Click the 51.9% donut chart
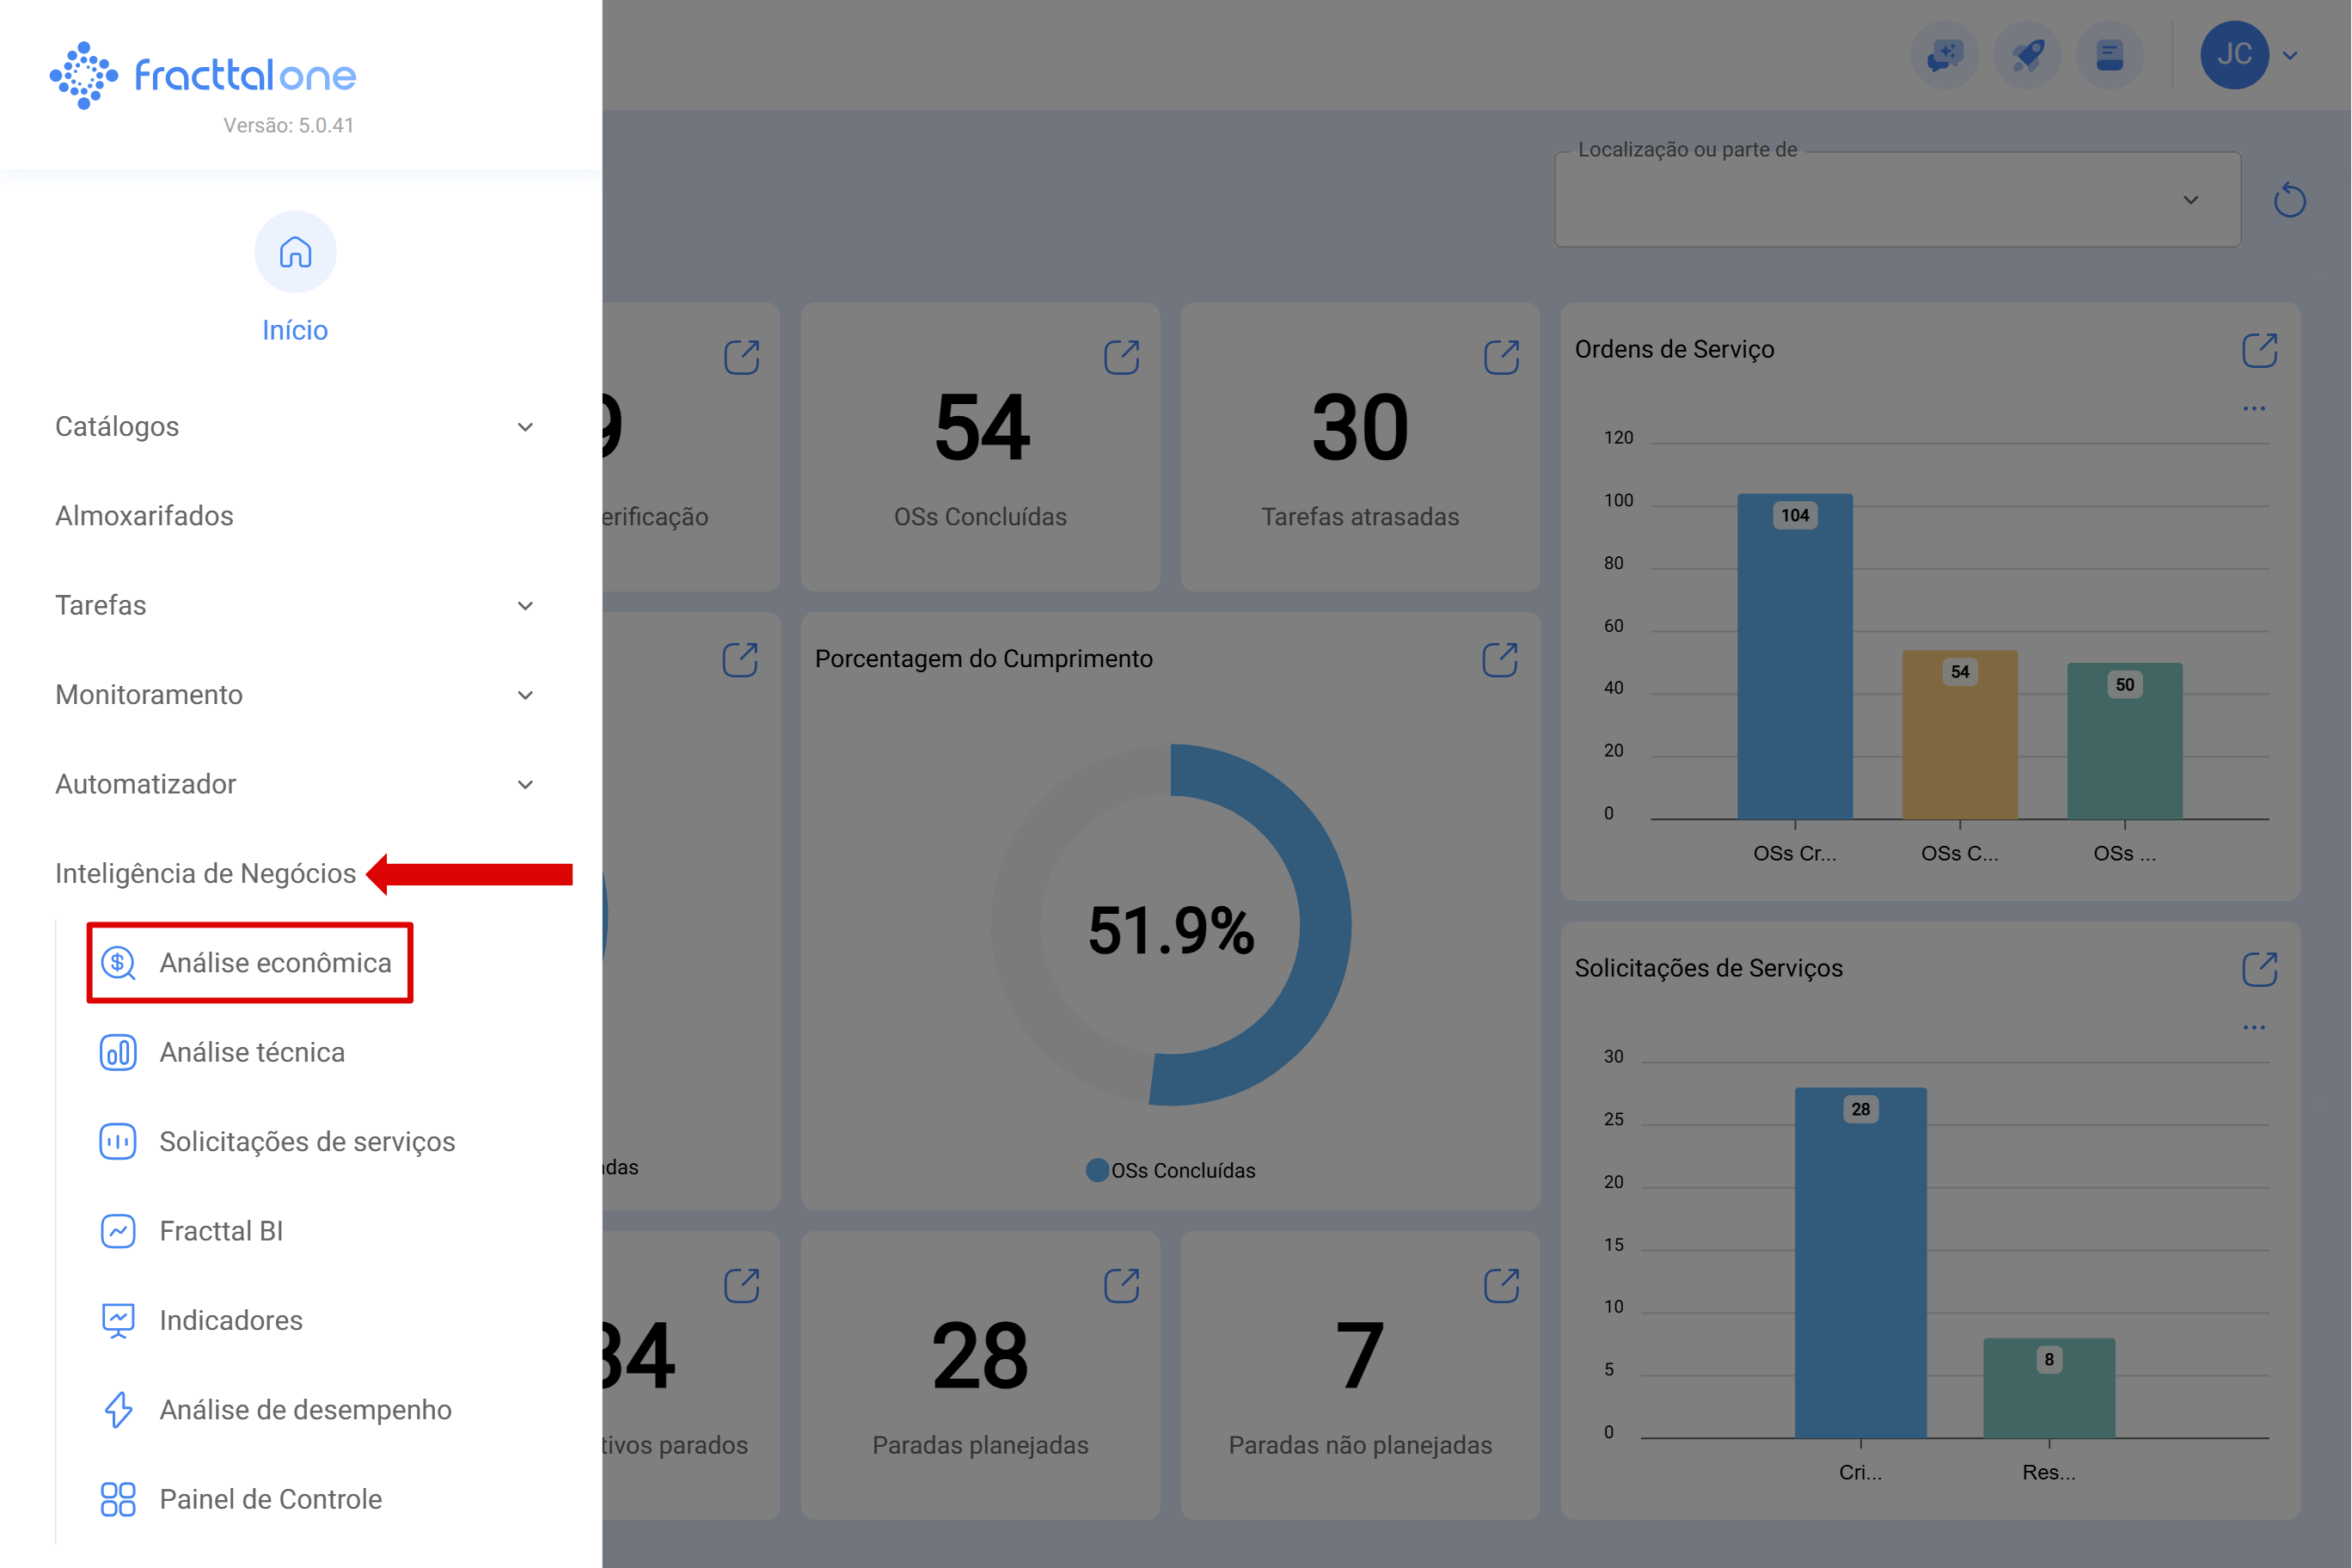This screenshot has height=1568, width=2352. point(1171,925)
